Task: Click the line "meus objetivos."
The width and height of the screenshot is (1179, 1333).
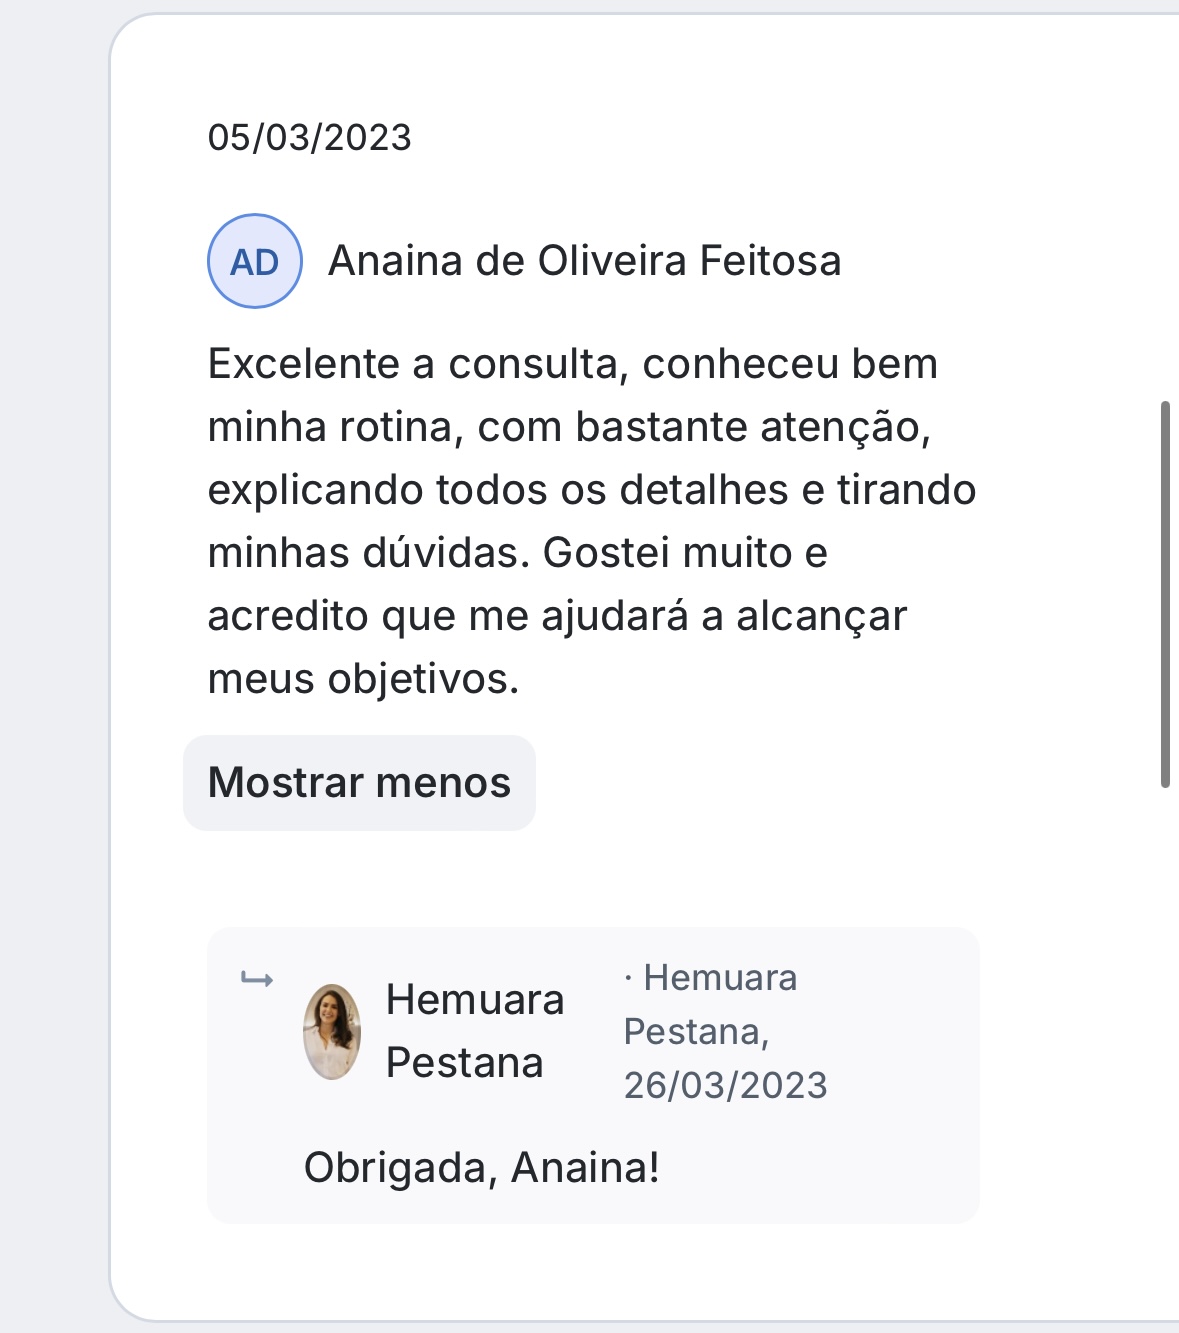Action: pyautogui.click(x=364, y=679)
